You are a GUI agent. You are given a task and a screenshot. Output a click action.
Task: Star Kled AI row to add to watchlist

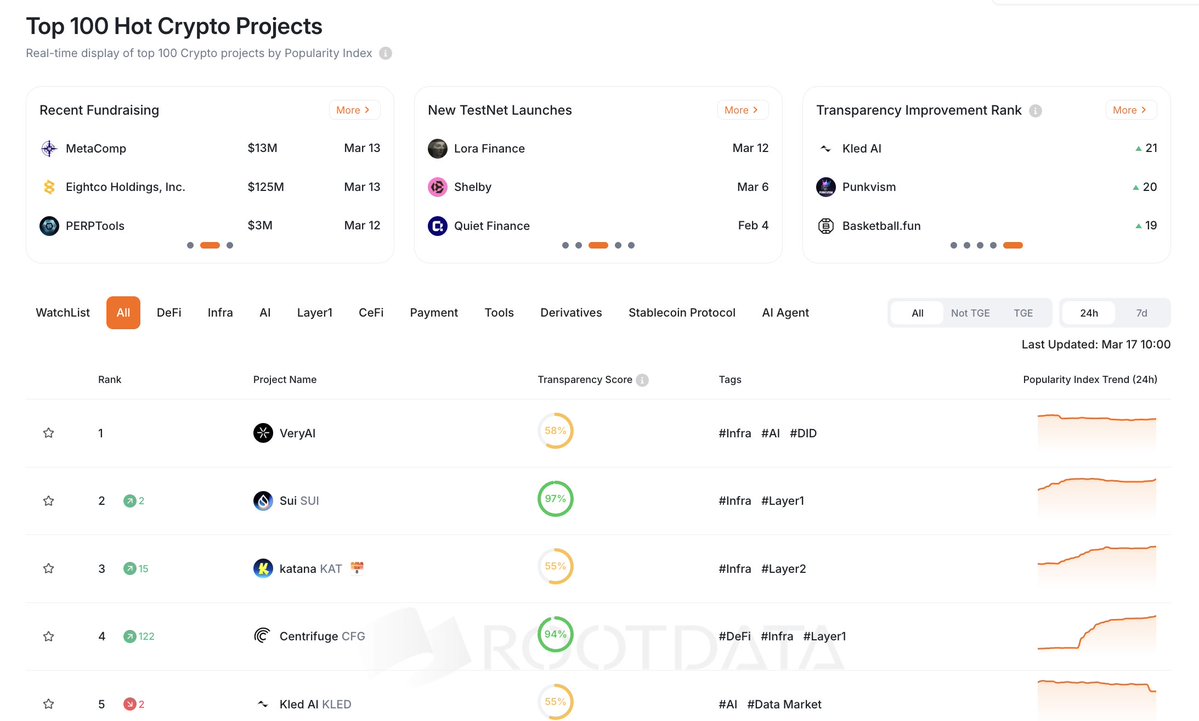48,704
